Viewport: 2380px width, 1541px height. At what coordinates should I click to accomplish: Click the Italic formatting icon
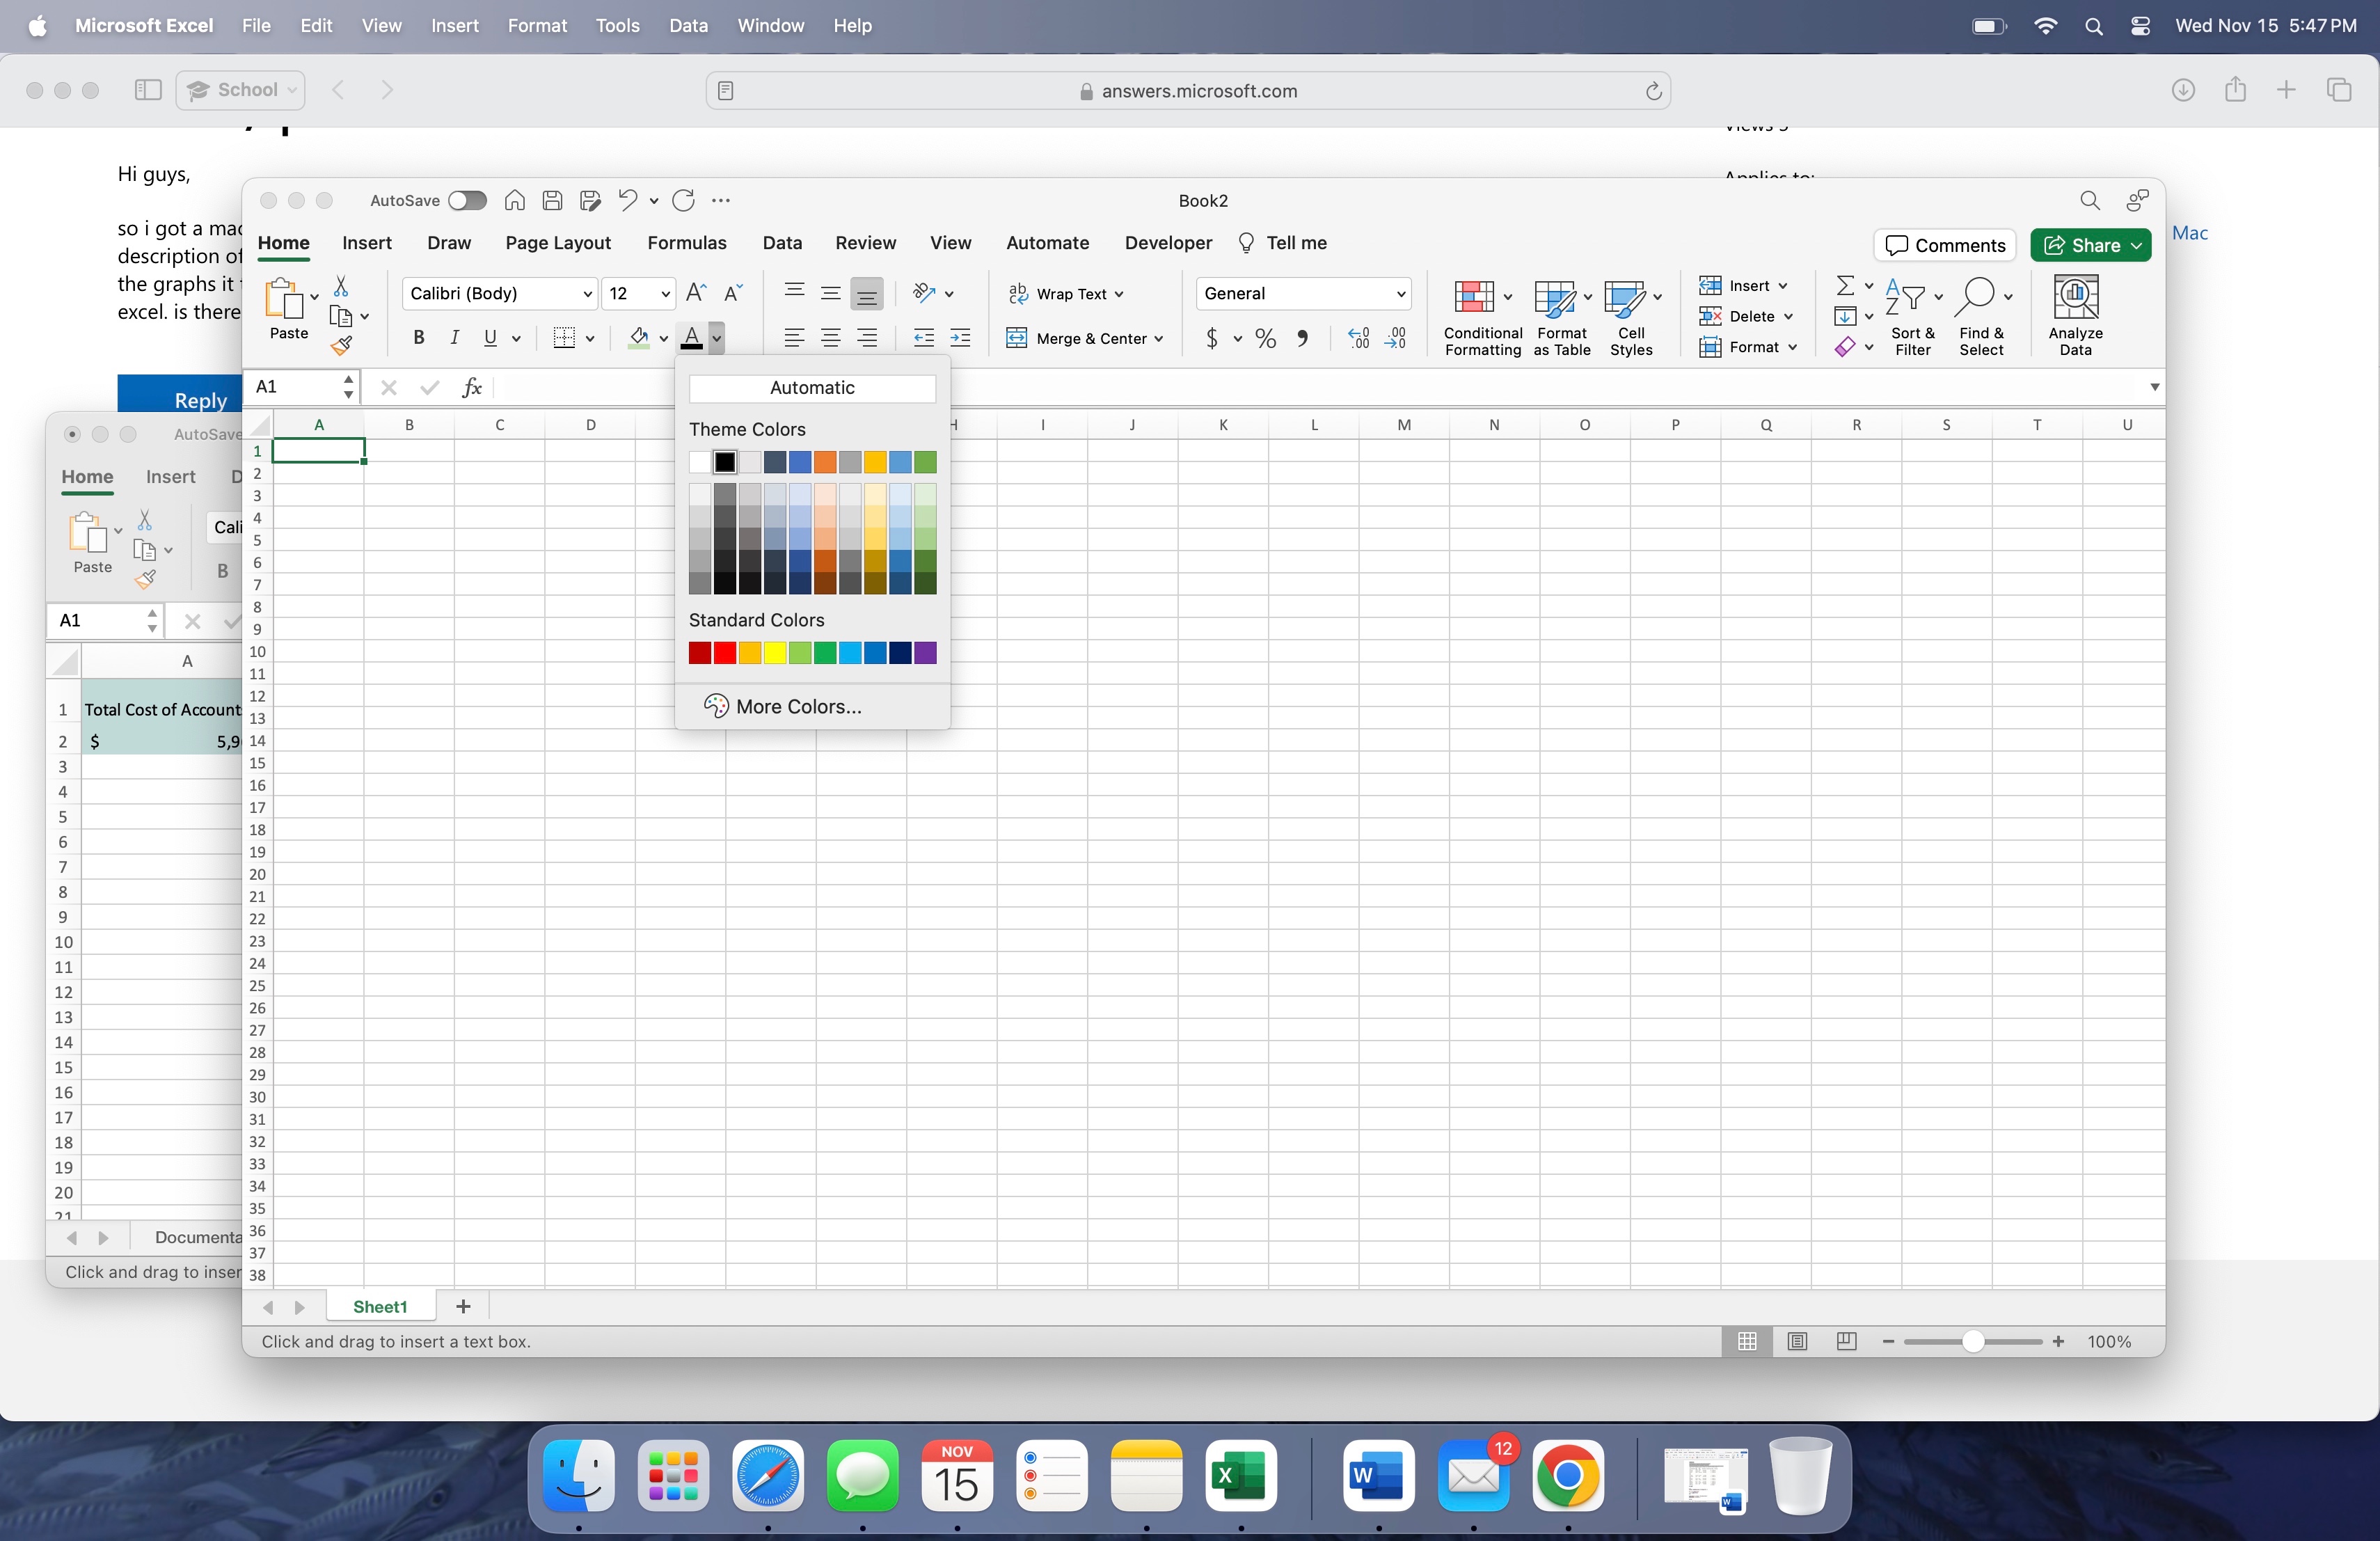point(455,338)
